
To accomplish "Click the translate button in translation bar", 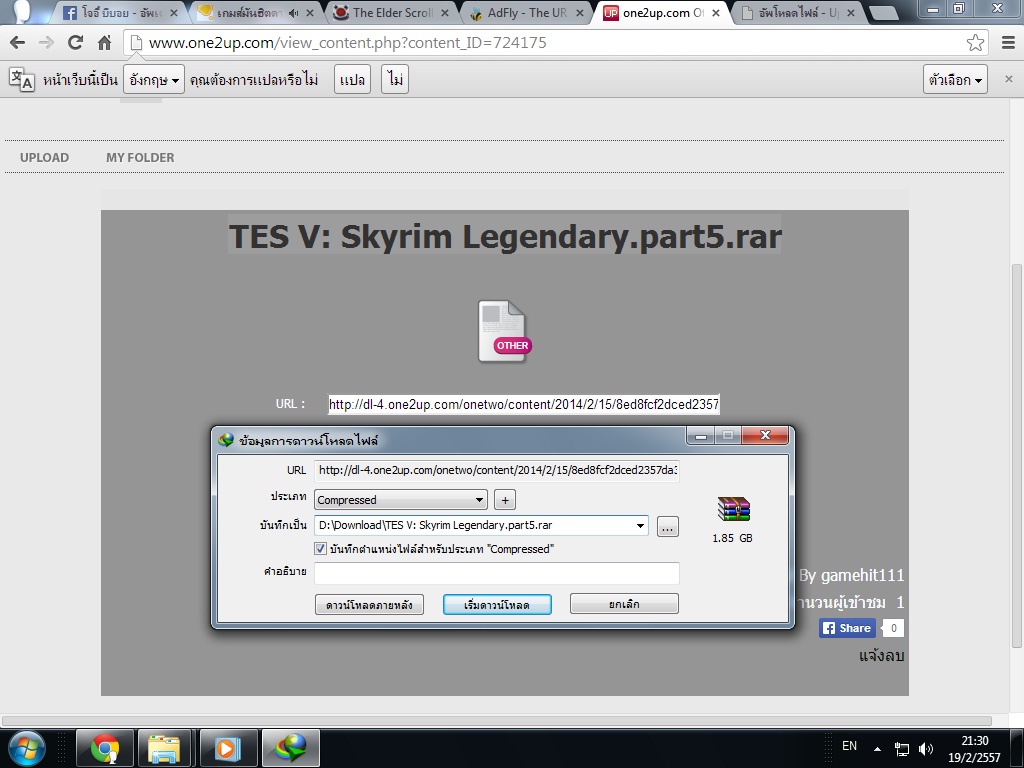I will 353,80.
